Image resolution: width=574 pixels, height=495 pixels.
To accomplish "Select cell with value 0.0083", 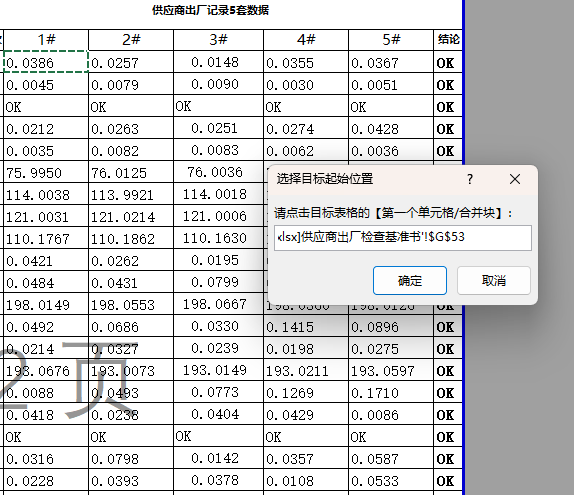I will click(x=218, y=150).
